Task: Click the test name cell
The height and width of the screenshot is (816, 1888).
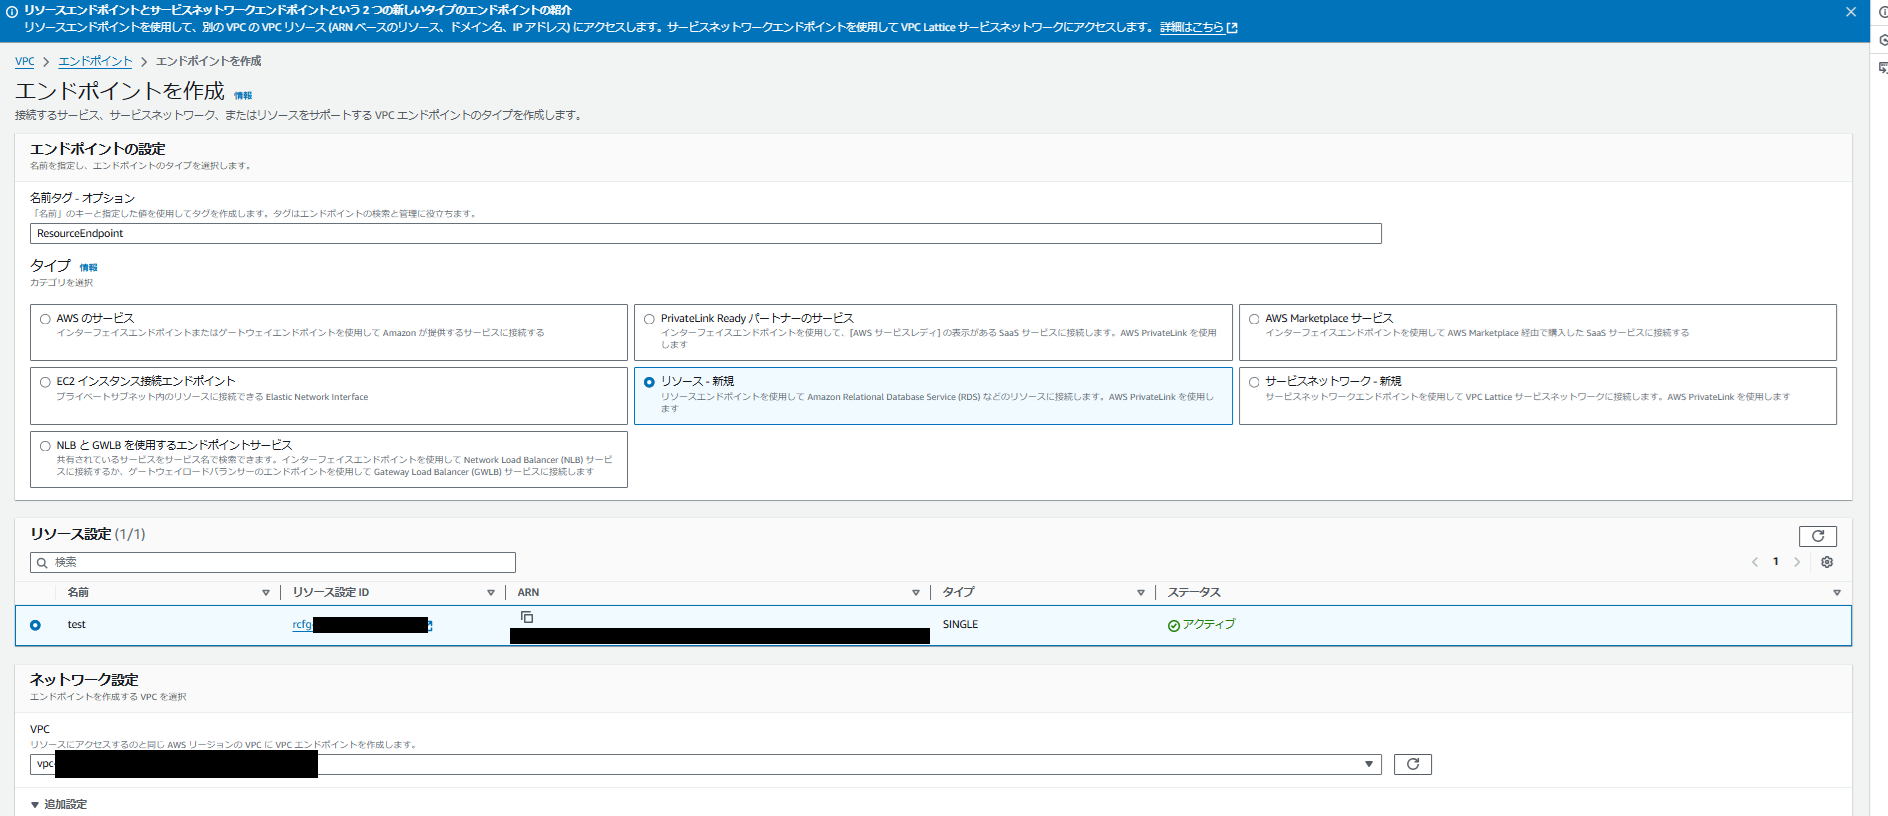Action: pyautogui.click(x=76, y=624)
